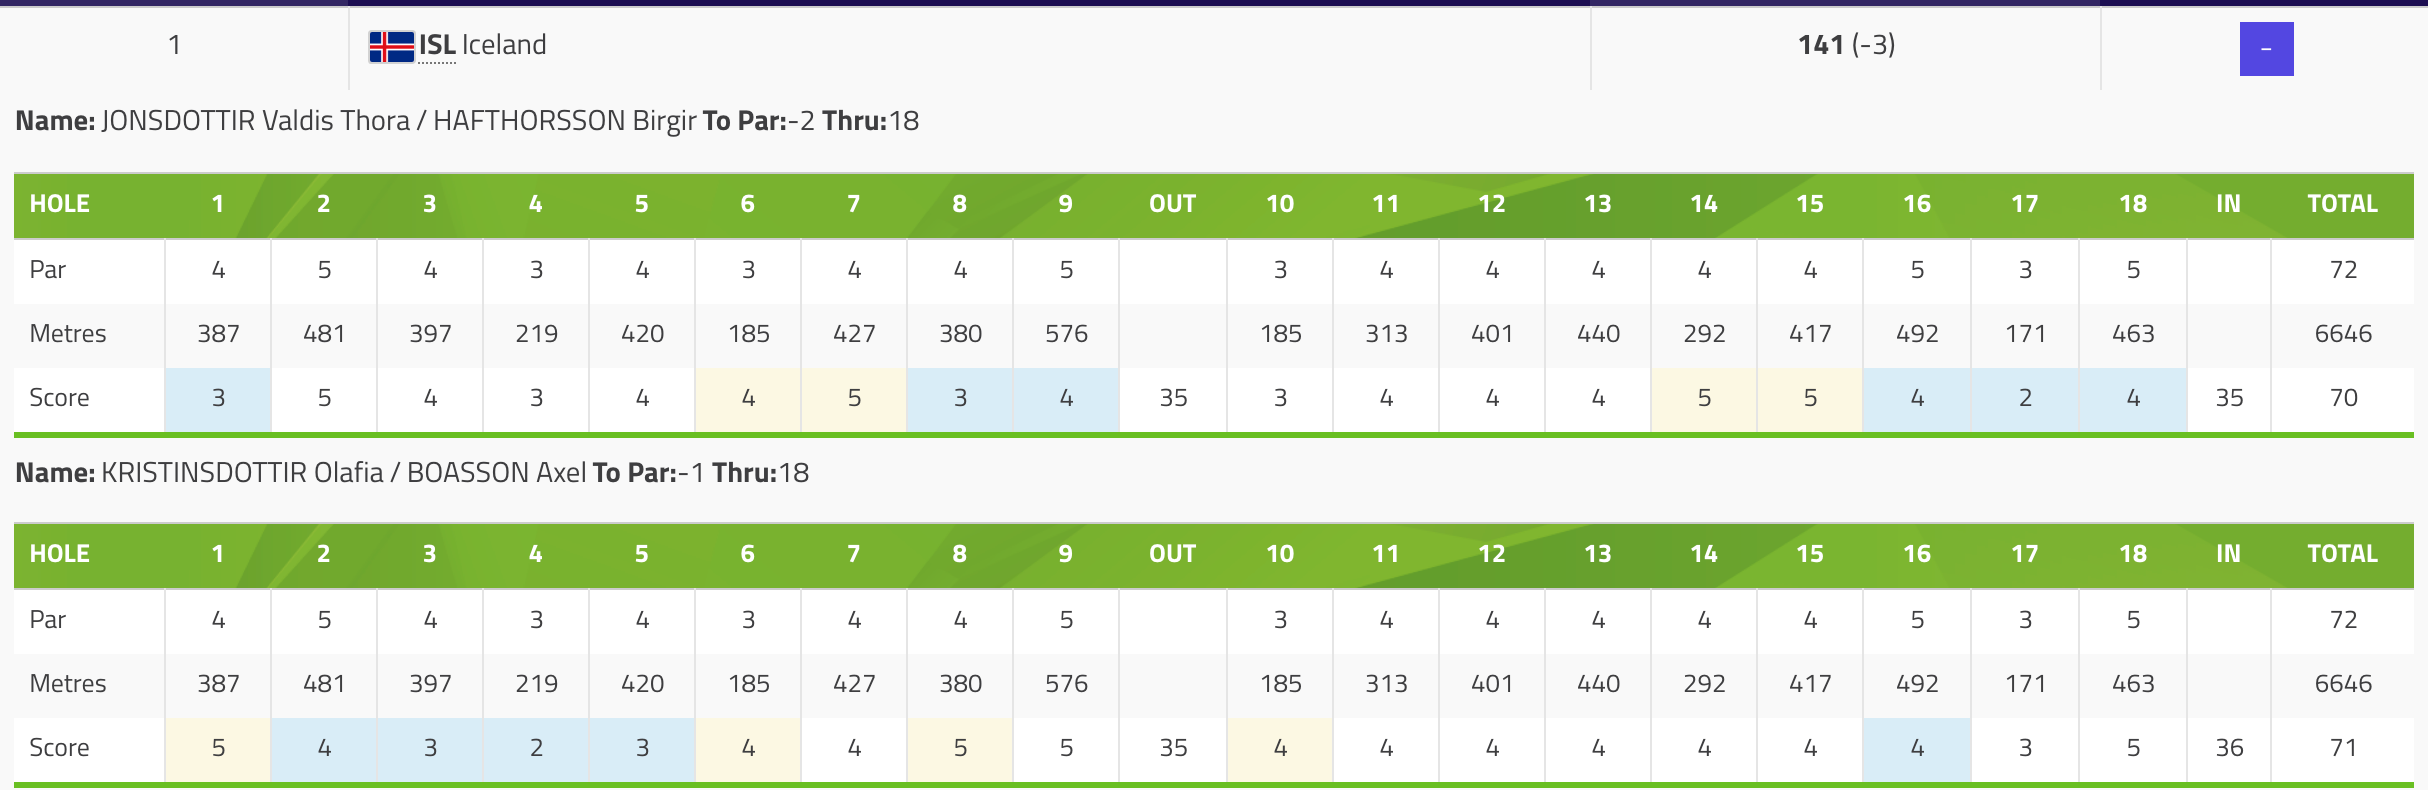Click second scorecard IN score 36
This screenshot has height=790, width=2428.
coord(2229,749)
